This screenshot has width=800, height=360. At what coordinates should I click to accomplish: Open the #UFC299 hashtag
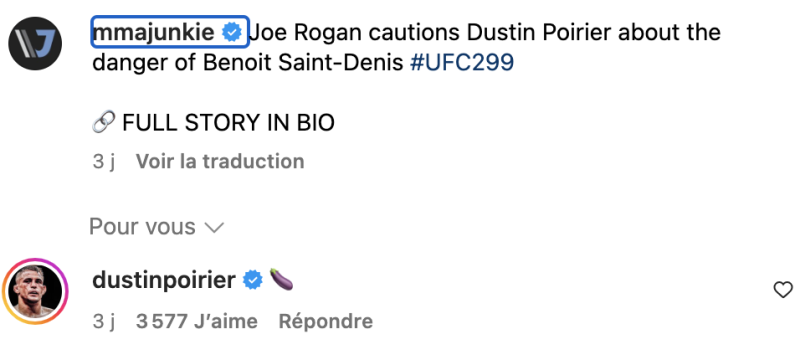point(462,63)
